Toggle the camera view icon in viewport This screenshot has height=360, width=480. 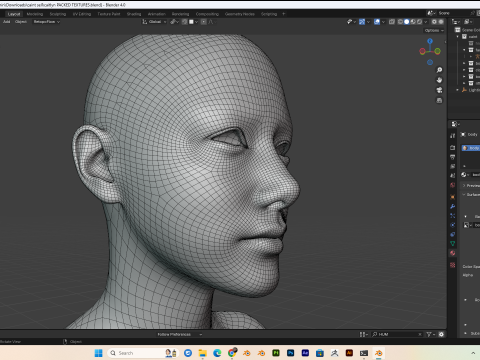click(439, 90)
